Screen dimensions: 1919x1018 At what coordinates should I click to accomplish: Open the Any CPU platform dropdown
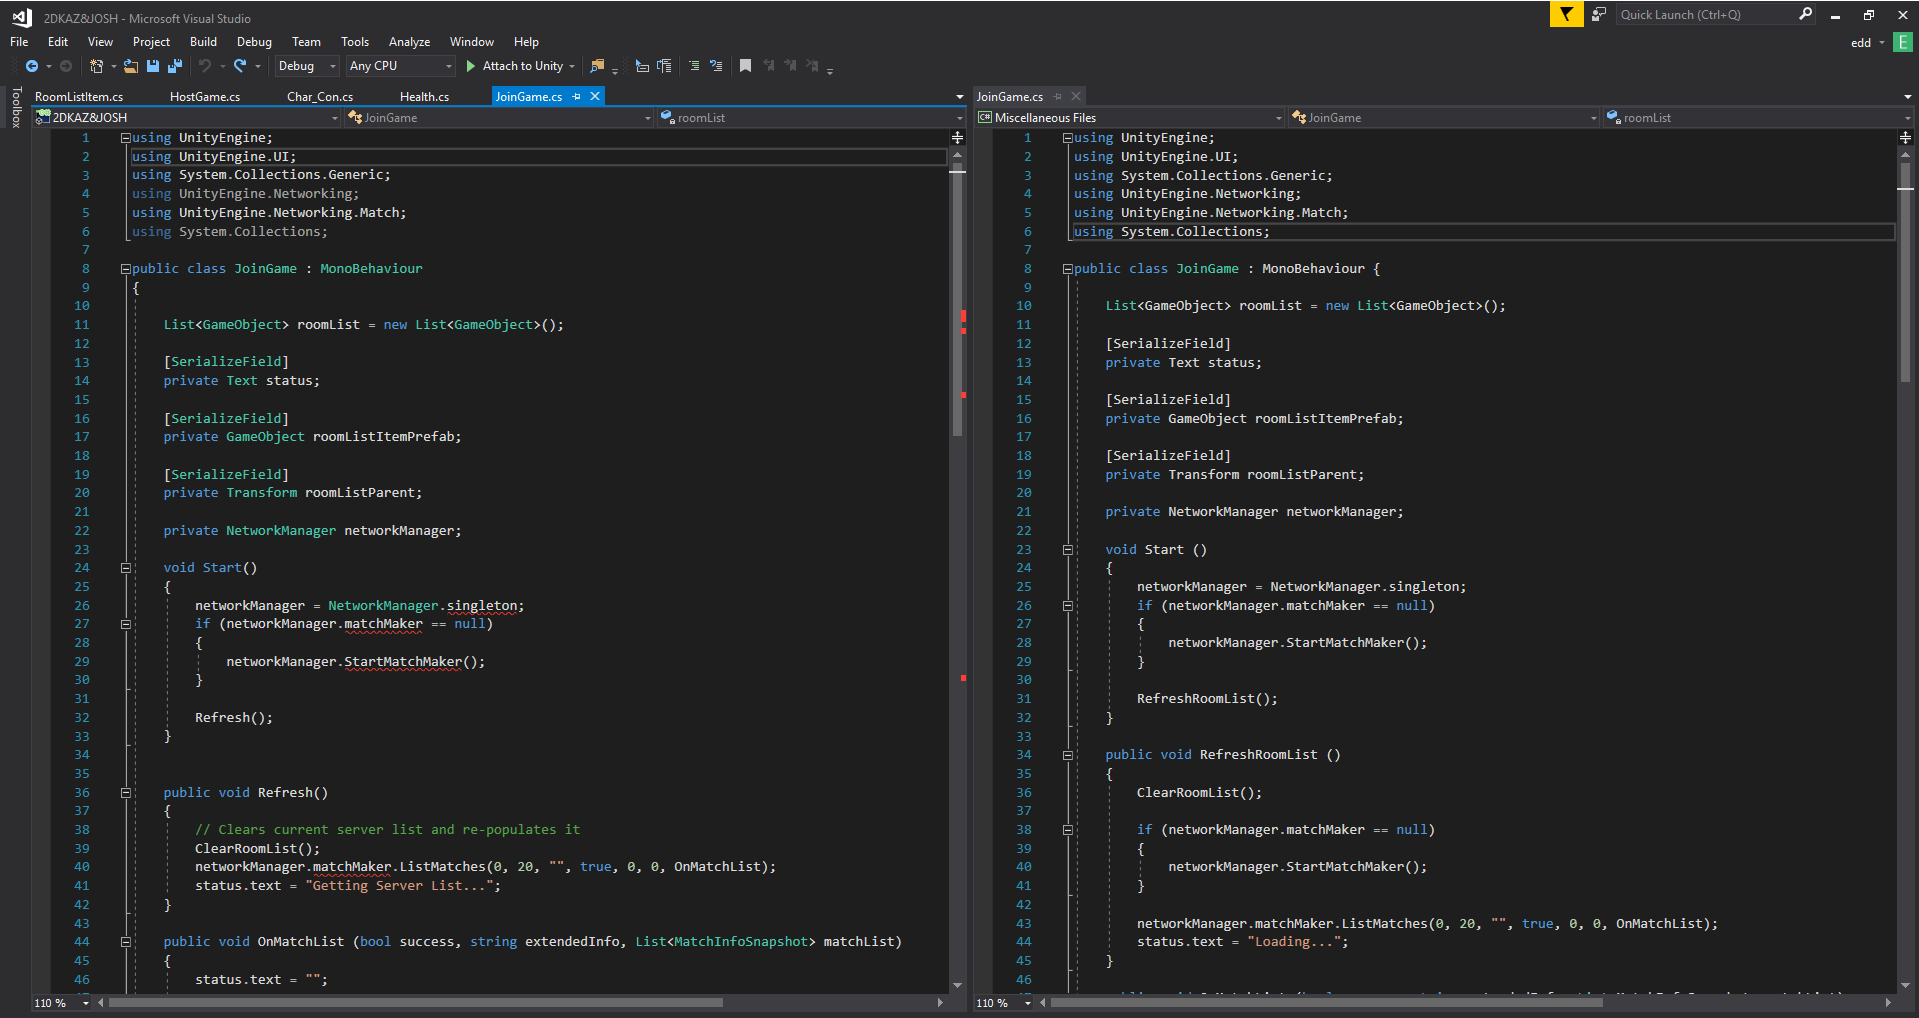(x=400, y=66)
